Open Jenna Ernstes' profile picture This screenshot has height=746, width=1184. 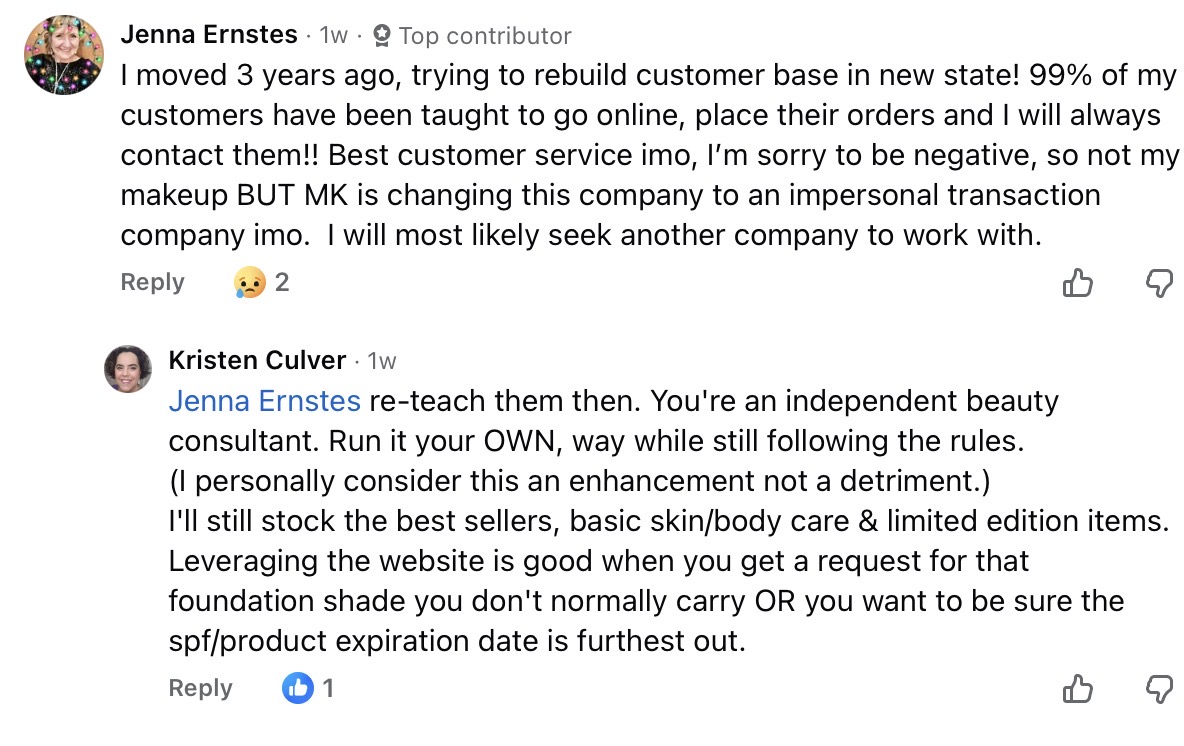(64, 55)
